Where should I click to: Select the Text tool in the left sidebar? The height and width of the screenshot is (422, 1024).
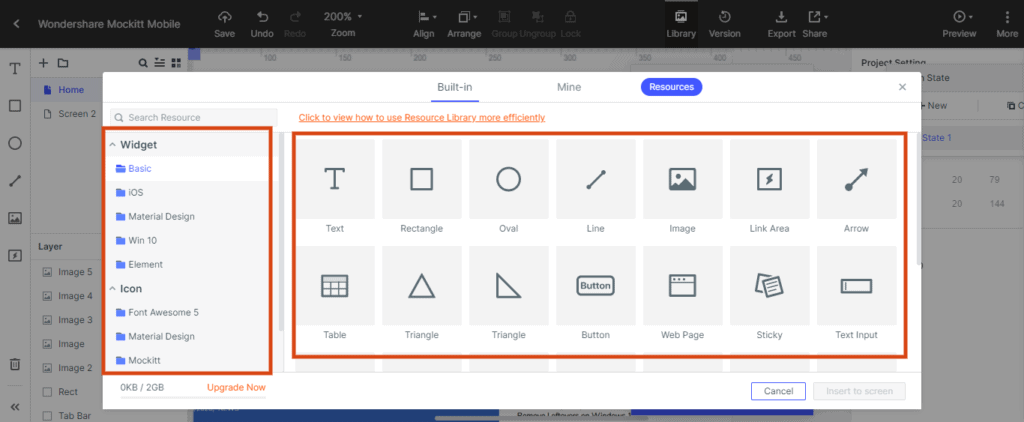pyautogui.click(x=15, y=69)
